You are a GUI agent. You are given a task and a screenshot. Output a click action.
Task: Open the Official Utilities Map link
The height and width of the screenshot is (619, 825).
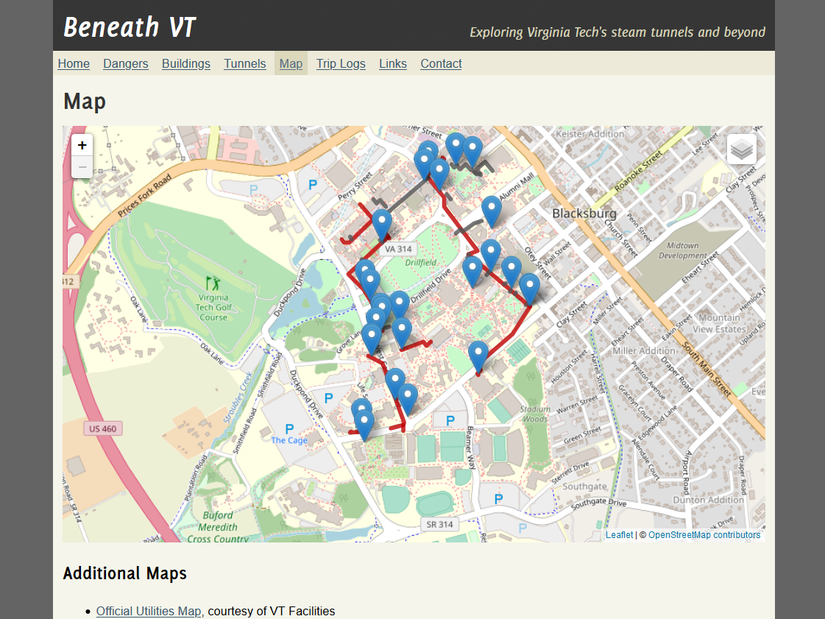pyautogui.click(x=148, y=611)
